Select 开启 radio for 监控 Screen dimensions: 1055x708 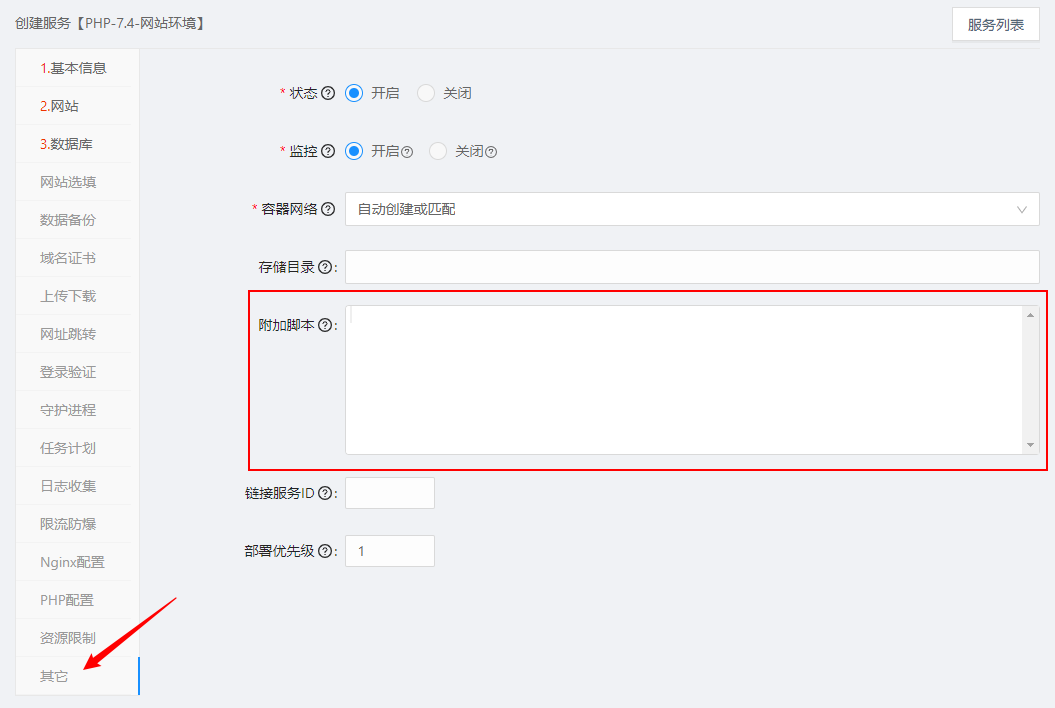pyautogui.click(x=354, y=151)
